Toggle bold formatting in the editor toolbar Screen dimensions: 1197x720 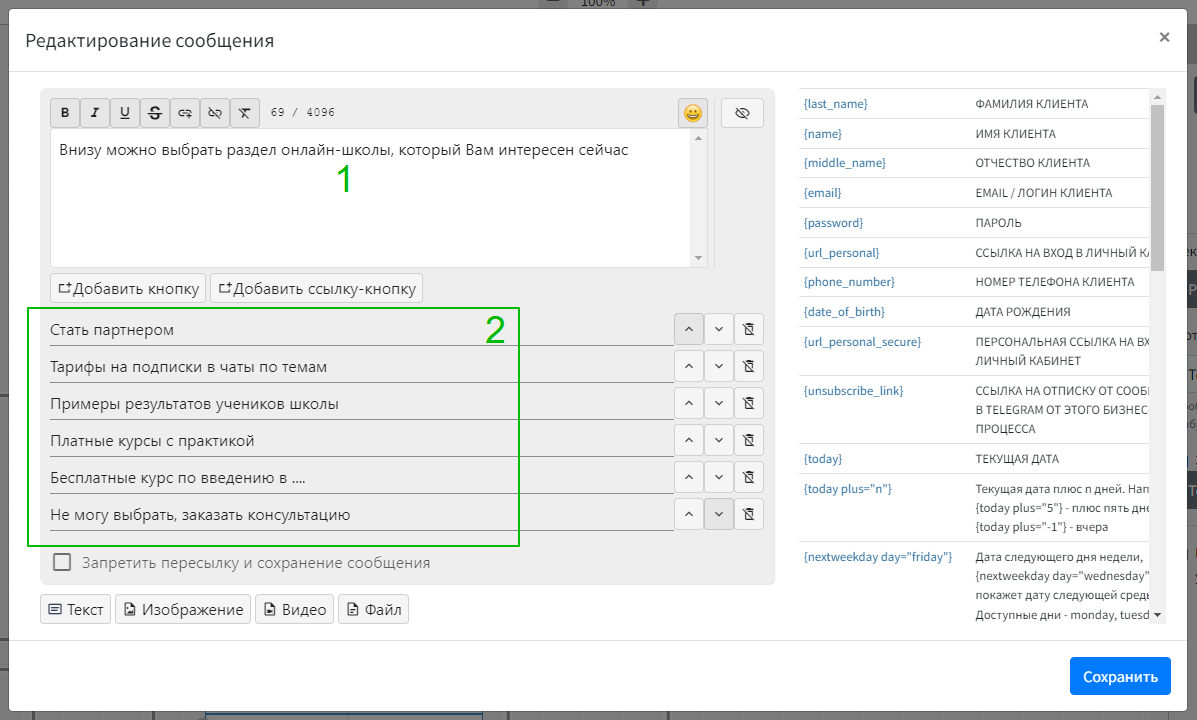pos(65,113)
